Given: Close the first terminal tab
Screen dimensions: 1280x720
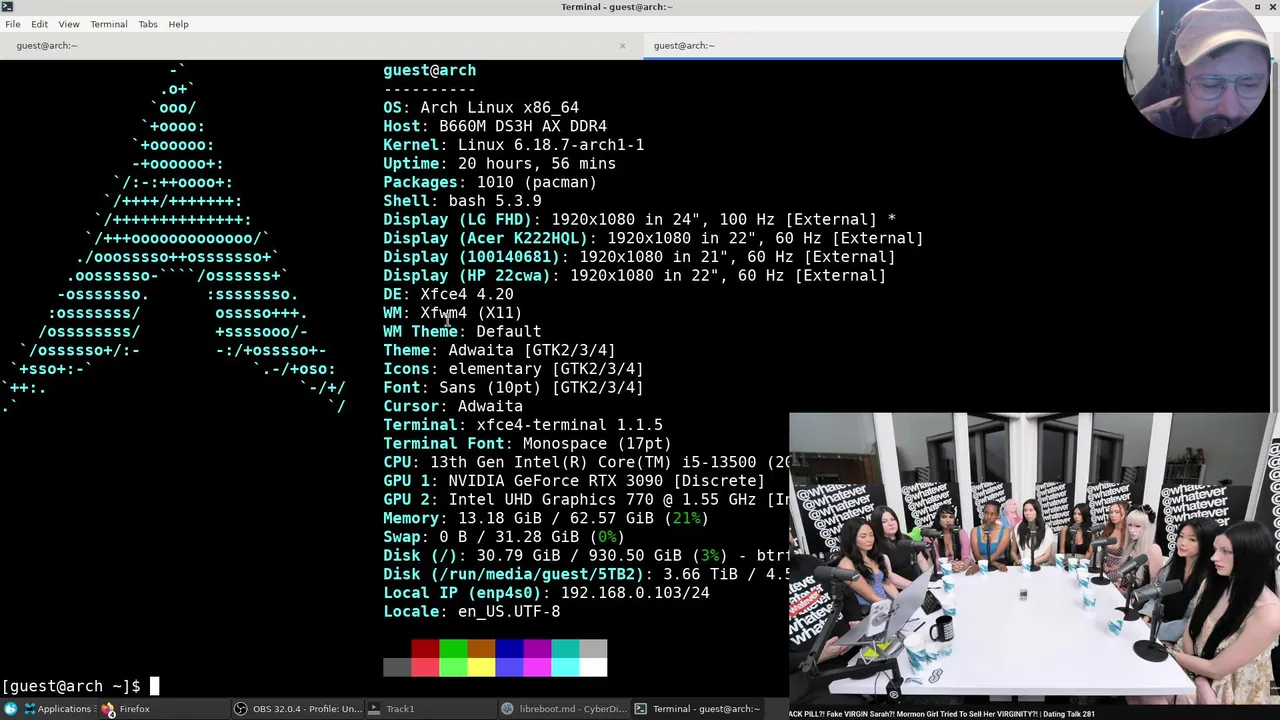Looking at the screenshot, I should pos(622,45).
